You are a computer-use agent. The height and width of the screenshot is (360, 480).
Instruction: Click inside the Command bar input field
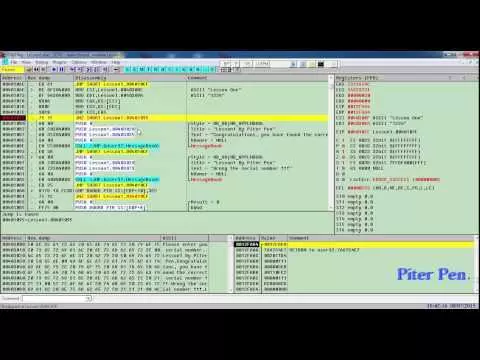pyautogui.click(x=54, y=298)
